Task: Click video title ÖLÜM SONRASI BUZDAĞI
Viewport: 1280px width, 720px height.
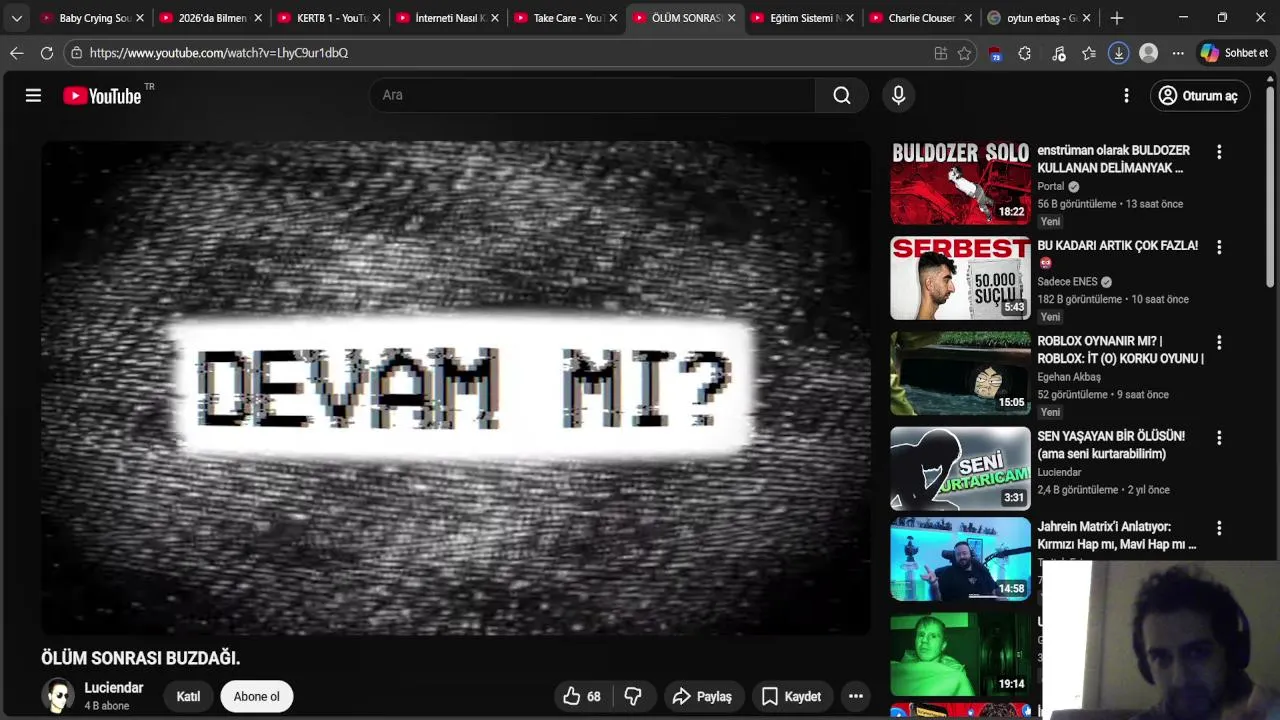Action: (x=141, y=658)
